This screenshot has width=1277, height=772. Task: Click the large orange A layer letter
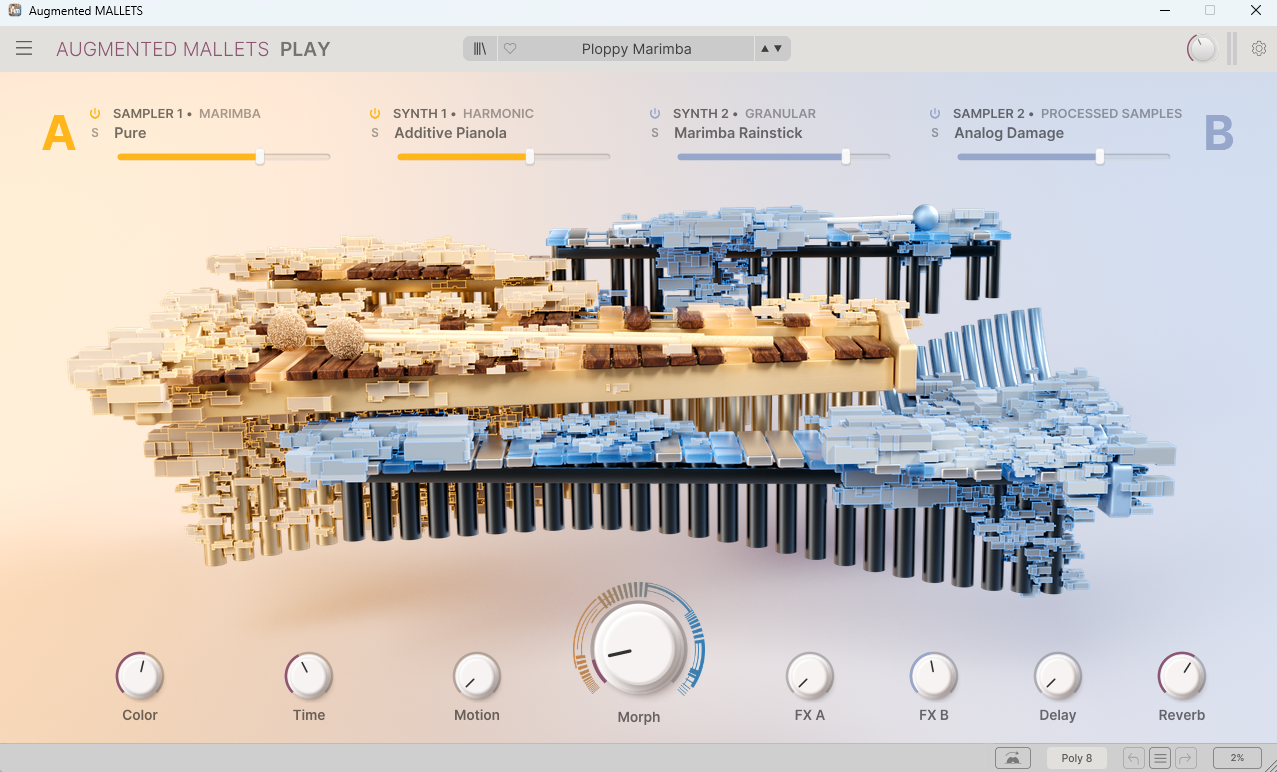tap(59, 134)
